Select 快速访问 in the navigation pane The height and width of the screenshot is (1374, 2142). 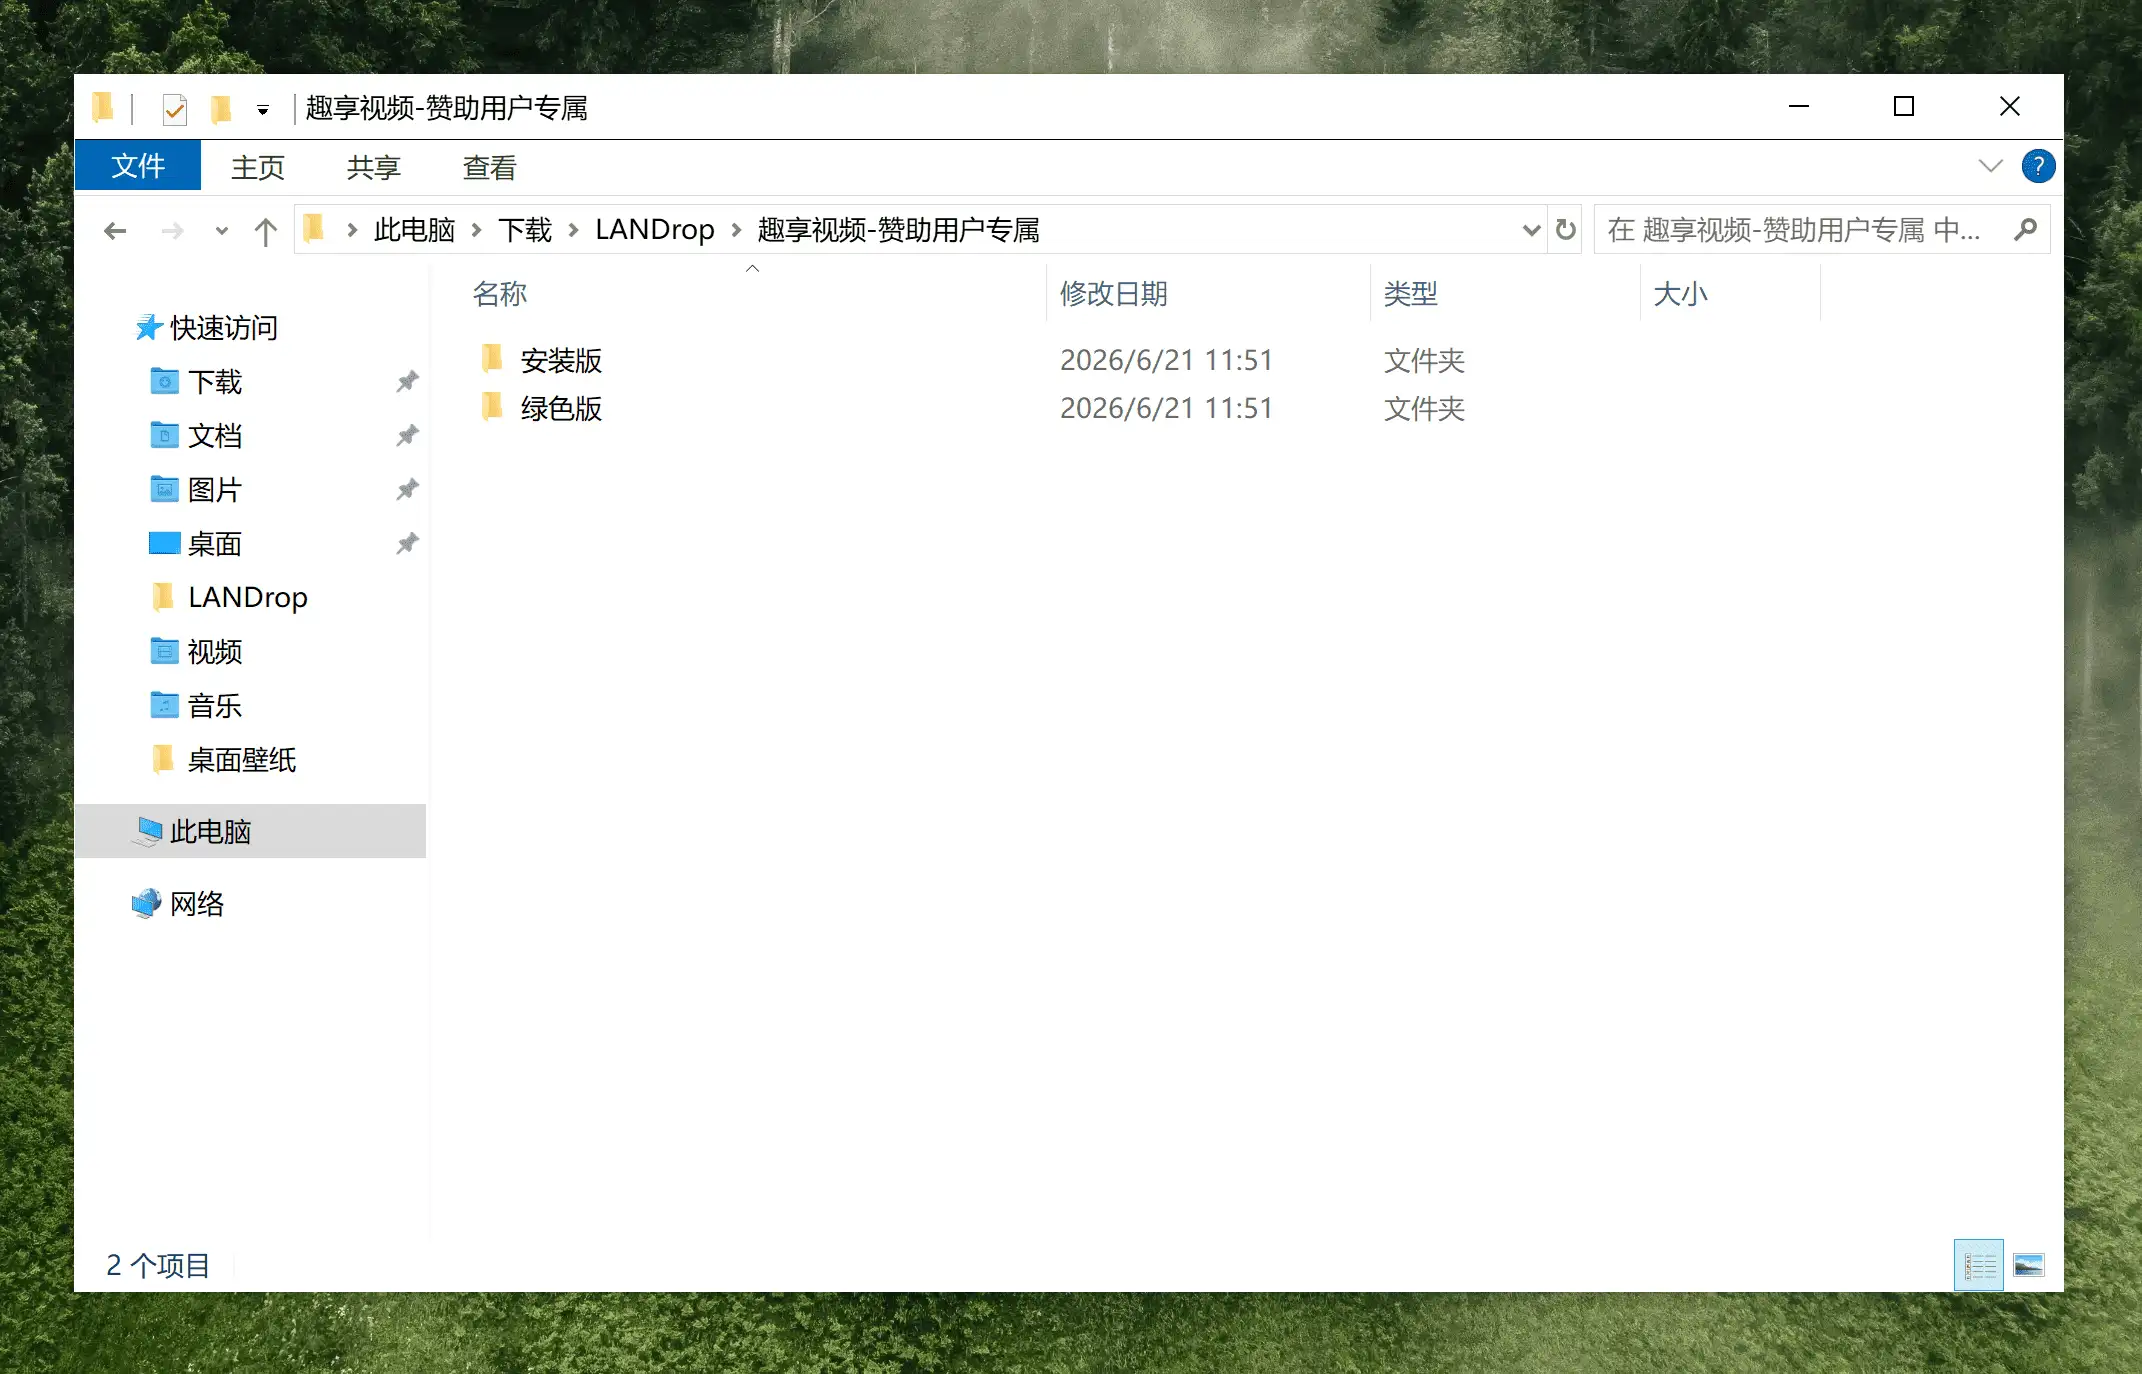point(224,328)
